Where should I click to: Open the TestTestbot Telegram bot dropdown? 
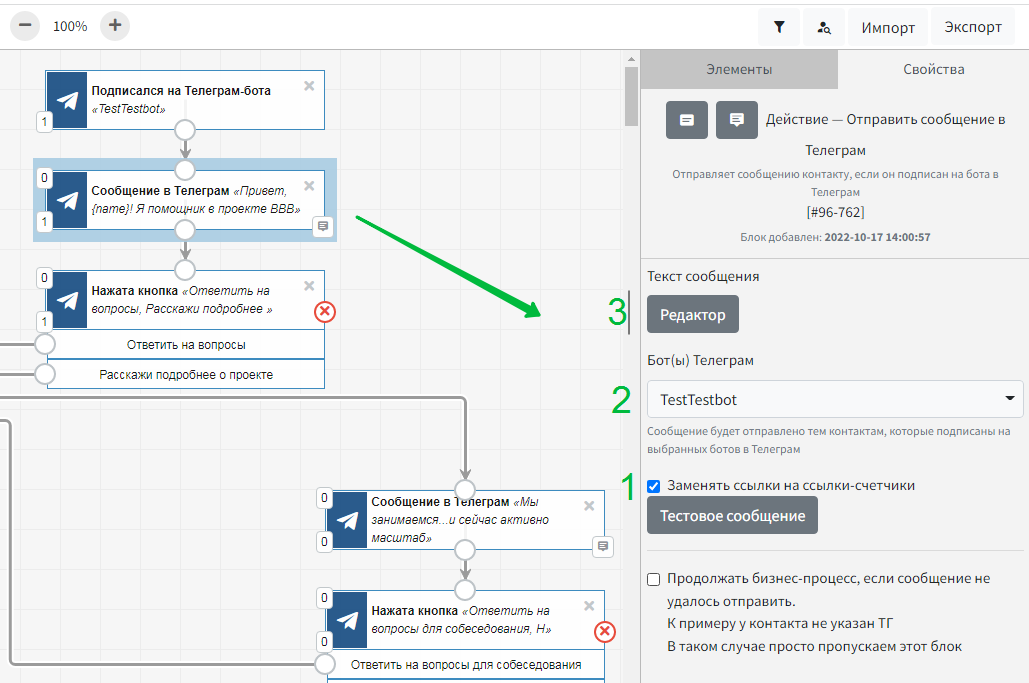click(x=835, y=399)
